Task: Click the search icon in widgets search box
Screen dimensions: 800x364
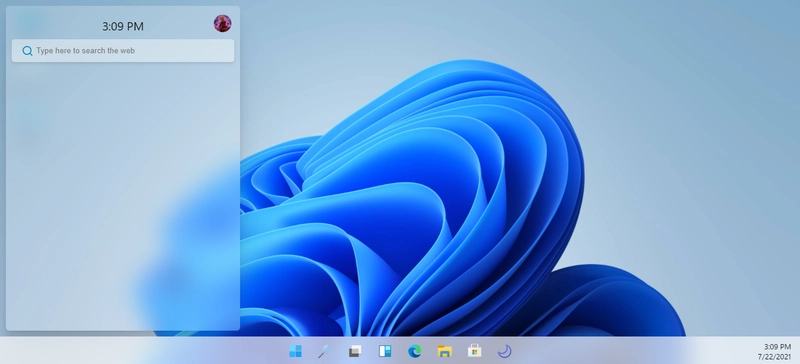Action: (x=28, y=51)
